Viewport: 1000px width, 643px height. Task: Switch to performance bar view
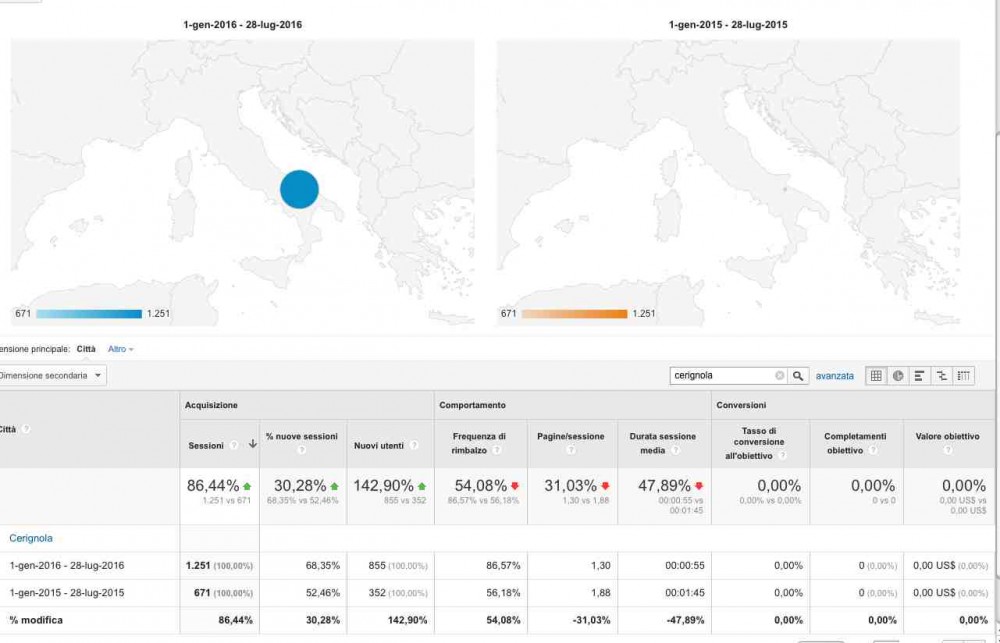[920, 376]
